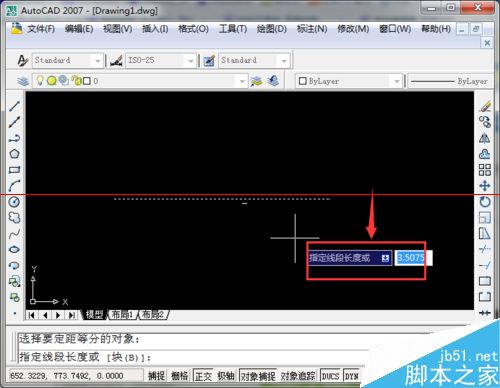Open the Layer Properties Manager
The image size is (500, 388).
pyautogui.click(x=23, y=81)
